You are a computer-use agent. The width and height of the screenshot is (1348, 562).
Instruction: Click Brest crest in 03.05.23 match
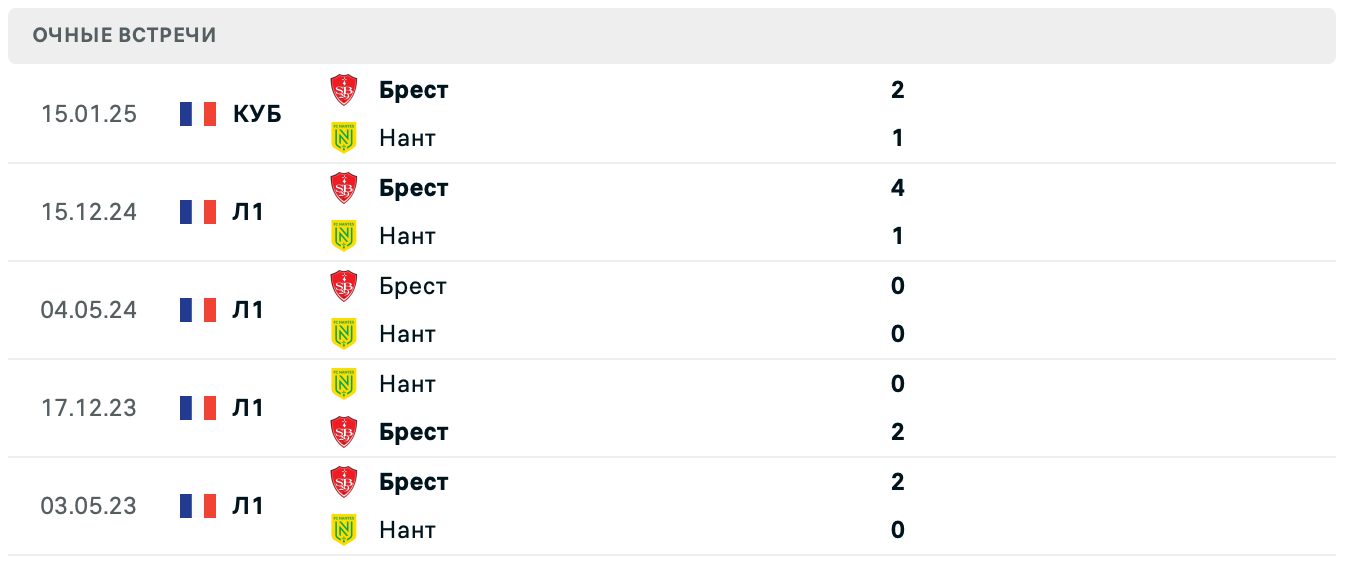[344, 482]
